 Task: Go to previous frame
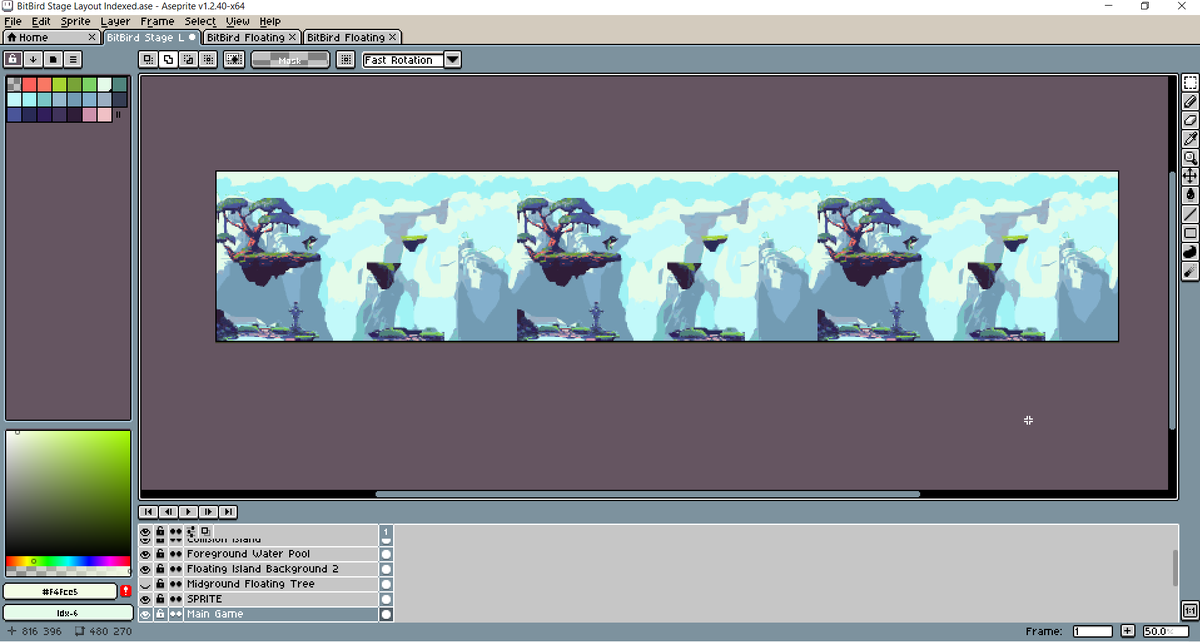pos(169,512)
